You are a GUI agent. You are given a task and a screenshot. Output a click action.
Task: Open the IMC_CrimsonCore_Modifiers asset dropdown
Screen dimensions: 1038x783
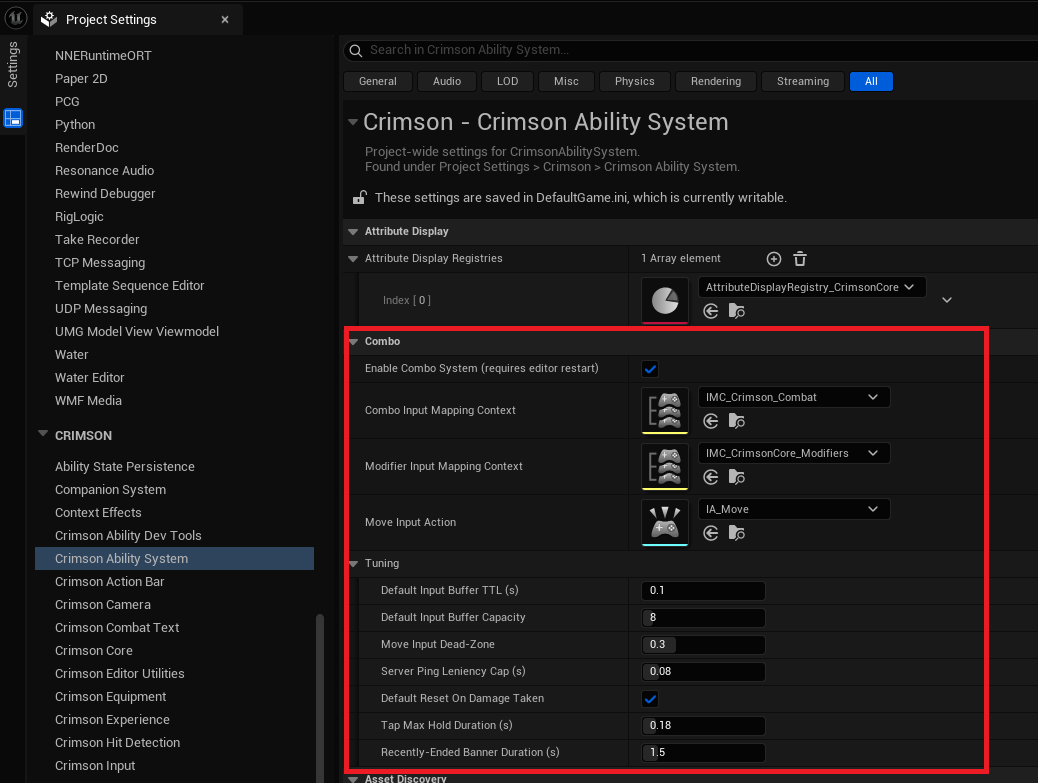[794, 453]
